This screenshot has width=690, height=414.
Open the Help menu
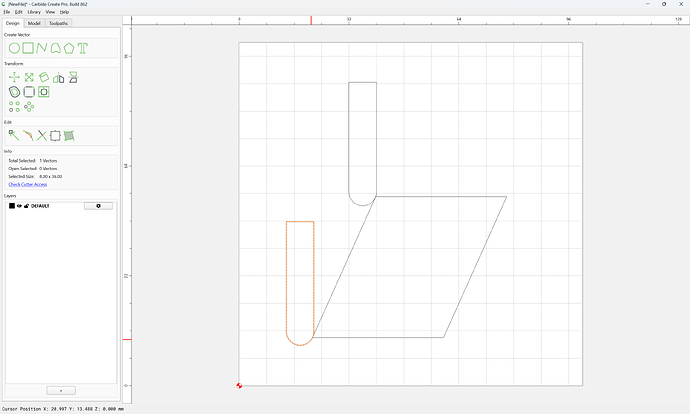point(64,12)
